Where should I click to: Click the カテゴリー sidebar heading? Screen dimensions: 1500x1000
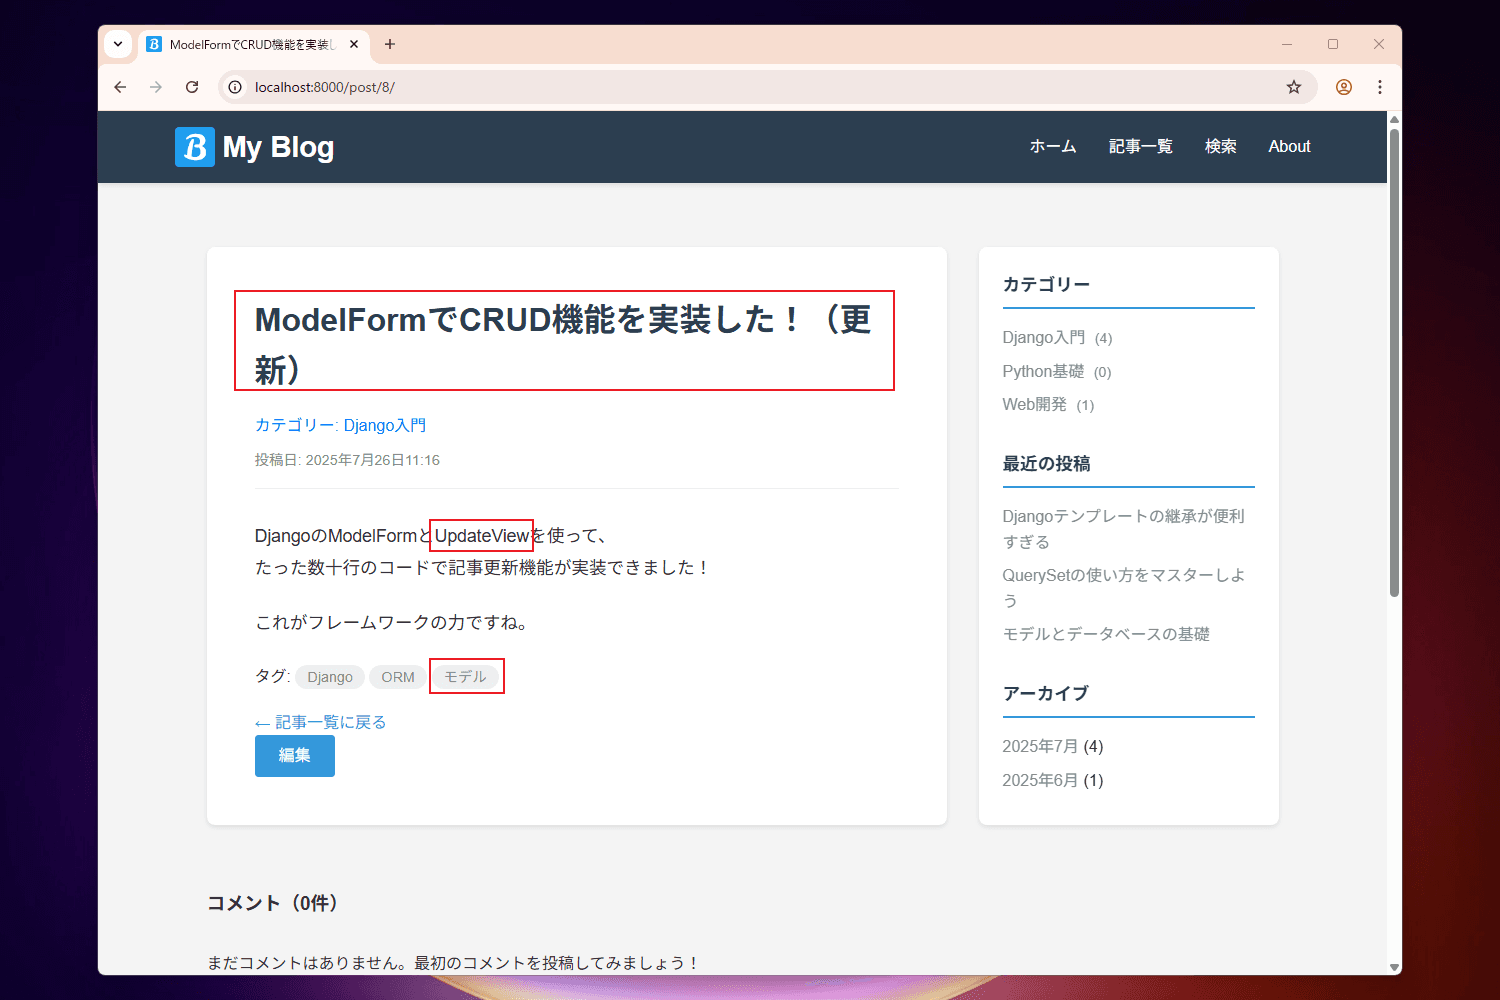pyautogui.click(x=1046, y=285)
